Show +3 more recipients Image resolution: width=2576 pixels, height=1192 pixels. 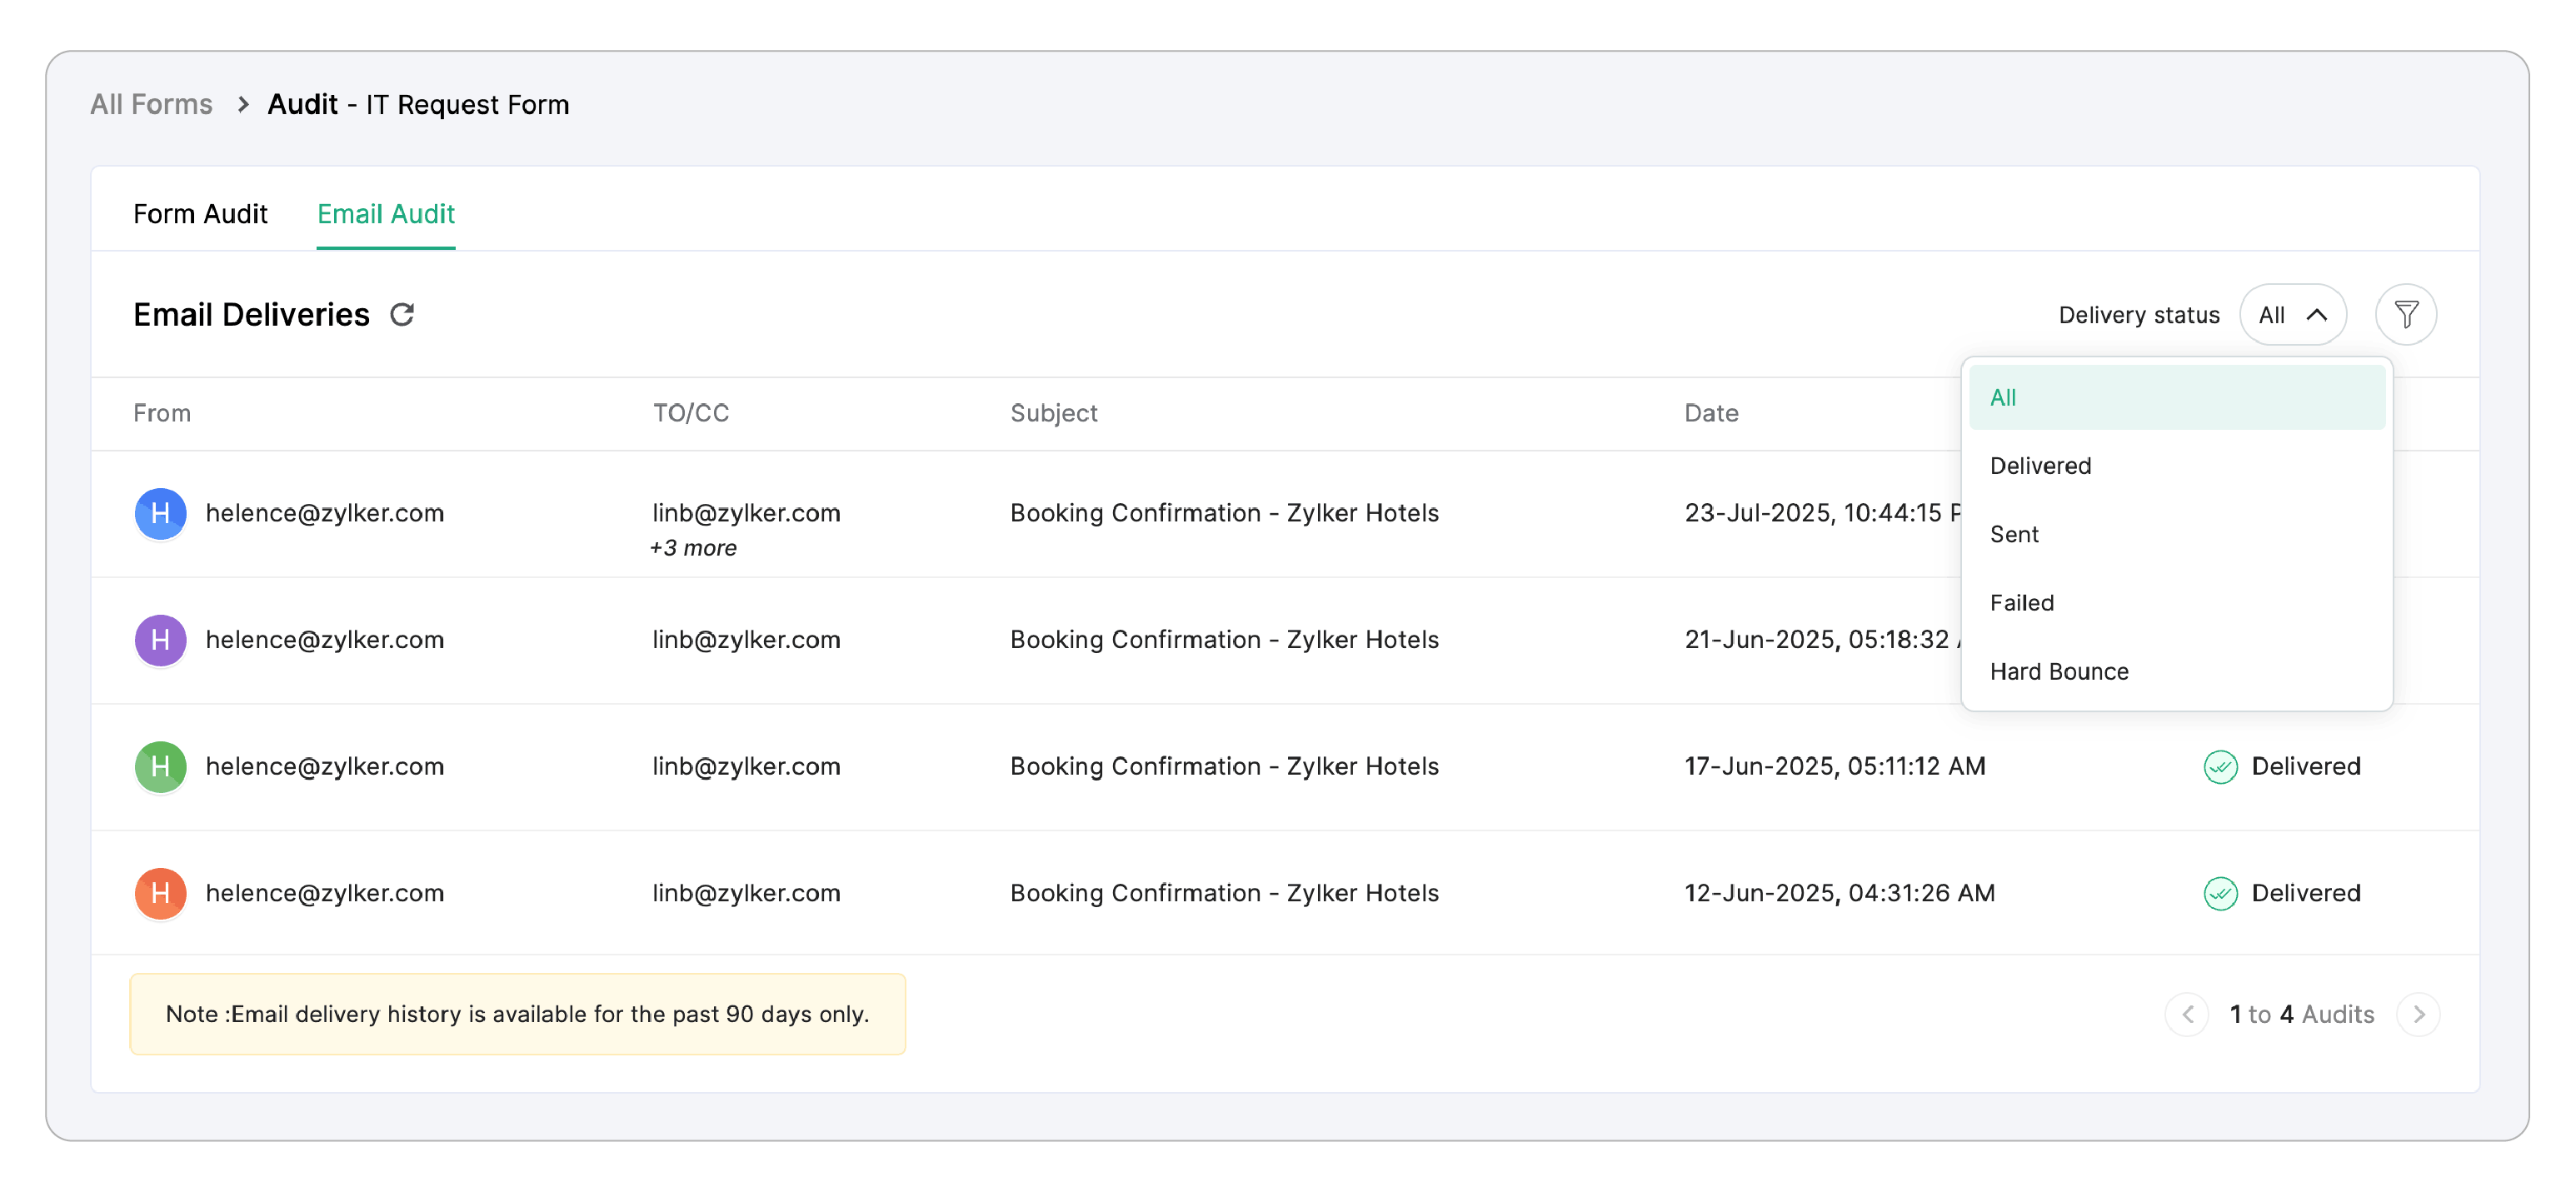pos(693,548)
